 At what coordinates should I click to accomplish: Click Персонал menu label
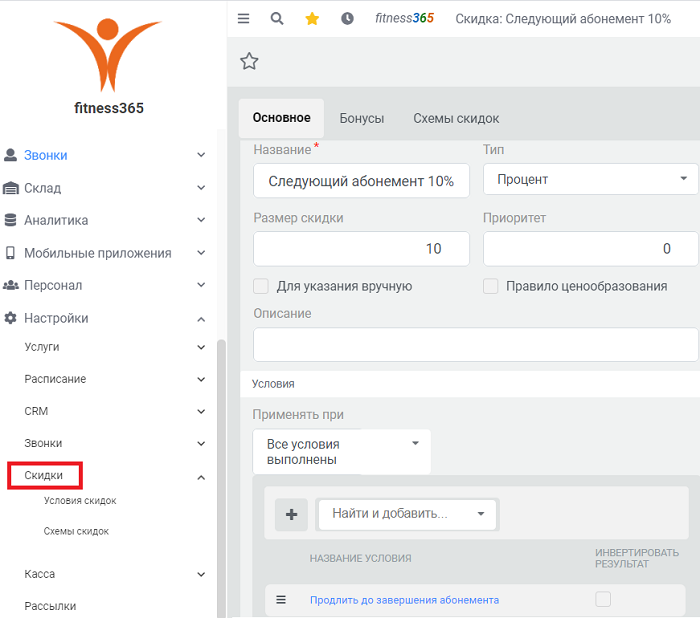click(x=53, y=285)
